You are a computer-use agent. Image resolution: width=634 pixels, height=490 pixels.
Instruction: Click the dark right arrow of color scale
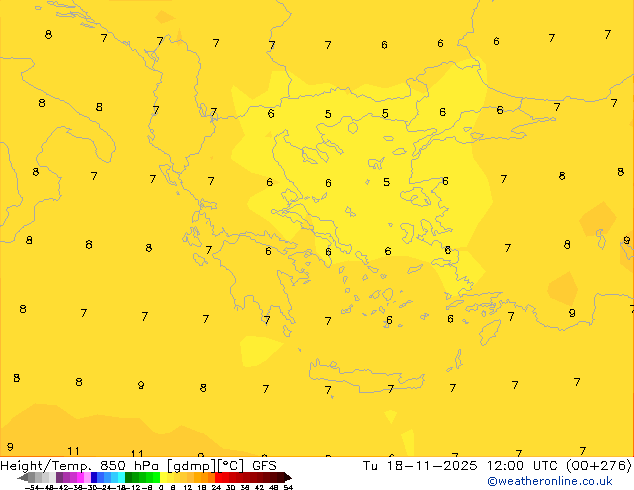288,477
